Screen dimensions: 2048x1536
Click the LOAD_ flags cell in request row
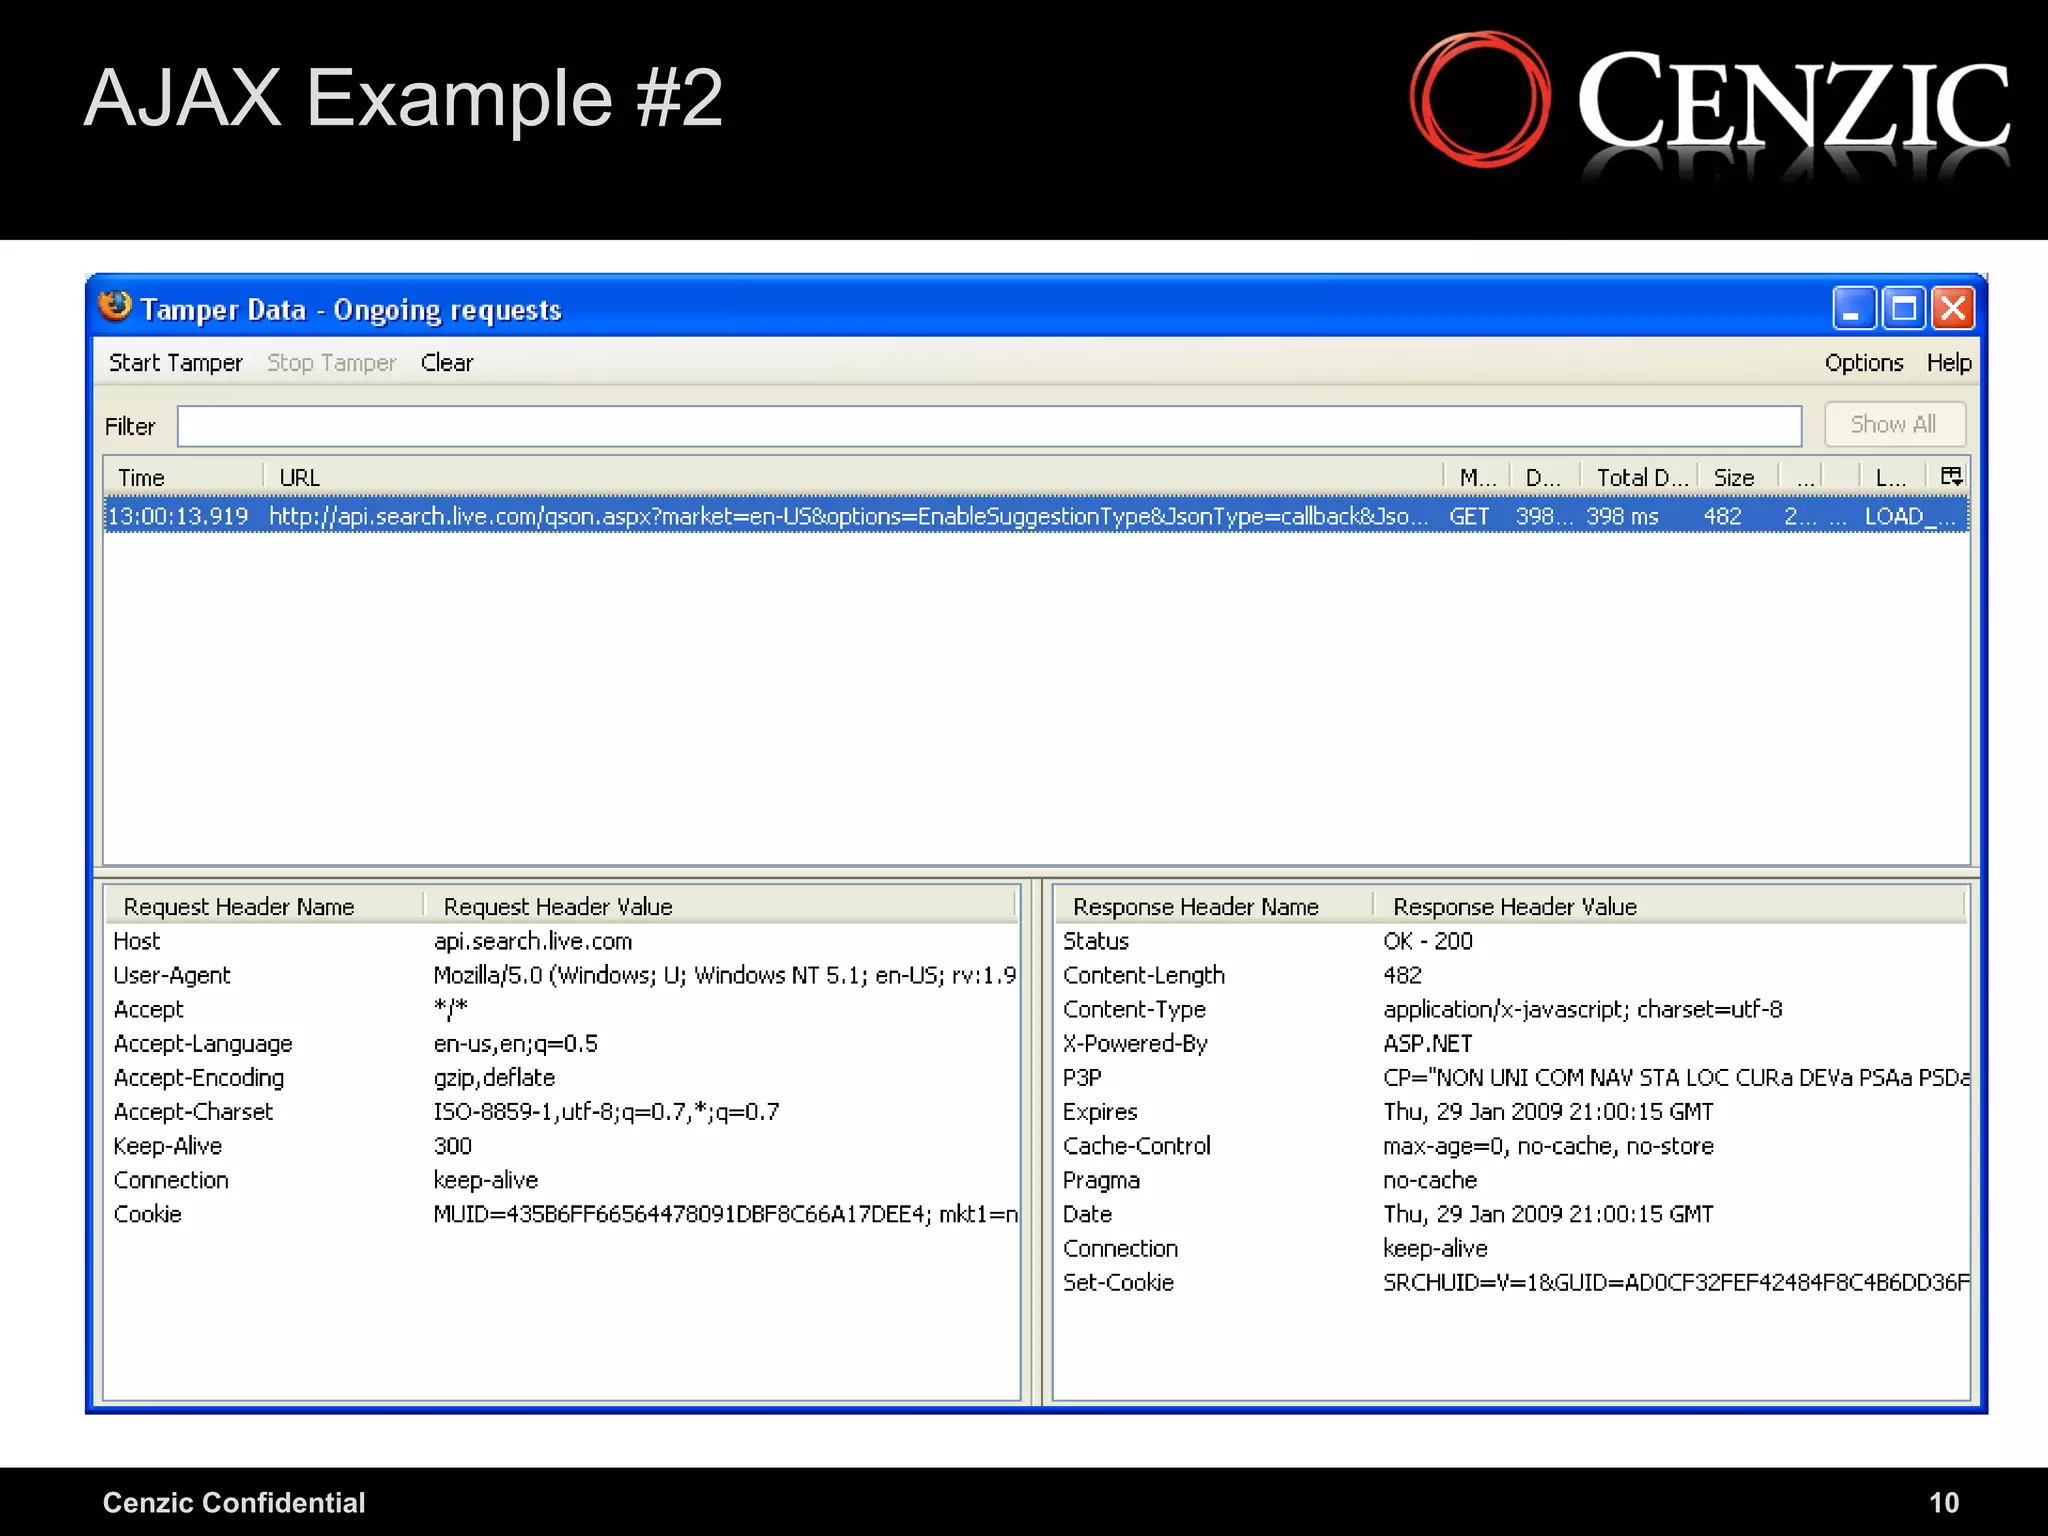coord(1909,517)
